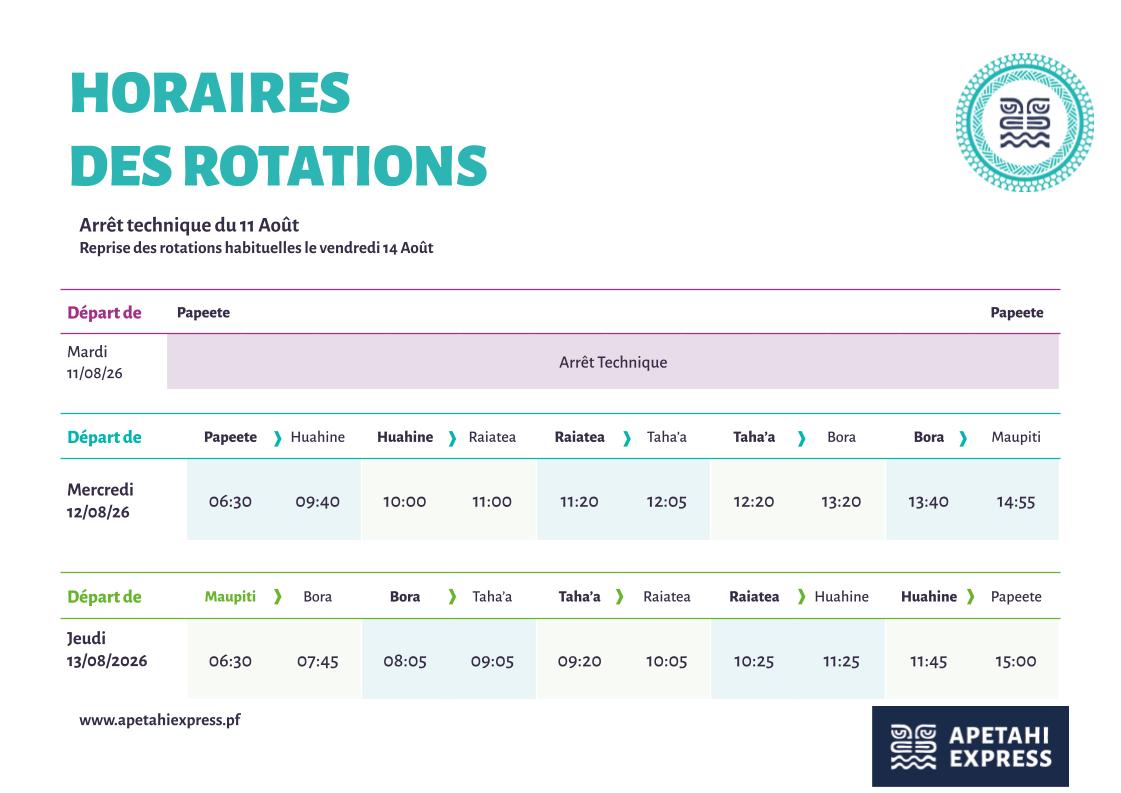Select the 09:40 Huahine arrival time
1121x793 pixels.
(317, 502)
